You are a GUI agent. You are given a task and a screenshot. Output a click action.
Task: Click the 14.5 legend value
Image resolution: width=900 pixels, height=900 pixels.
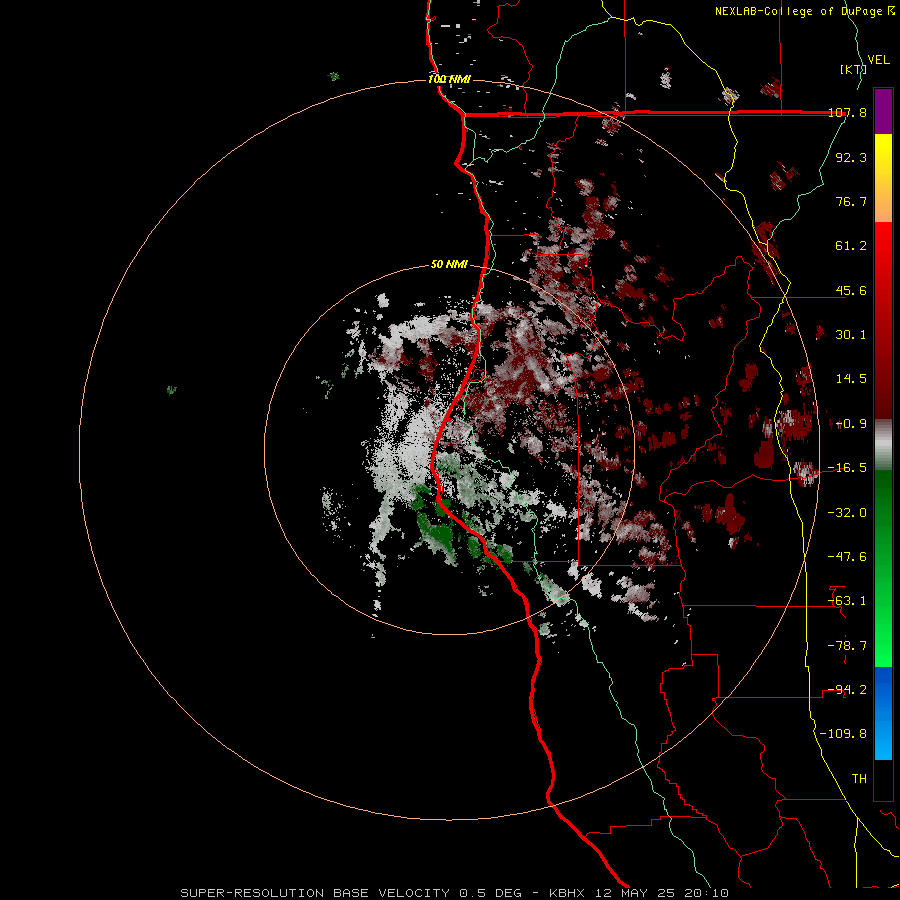(851, 379)
